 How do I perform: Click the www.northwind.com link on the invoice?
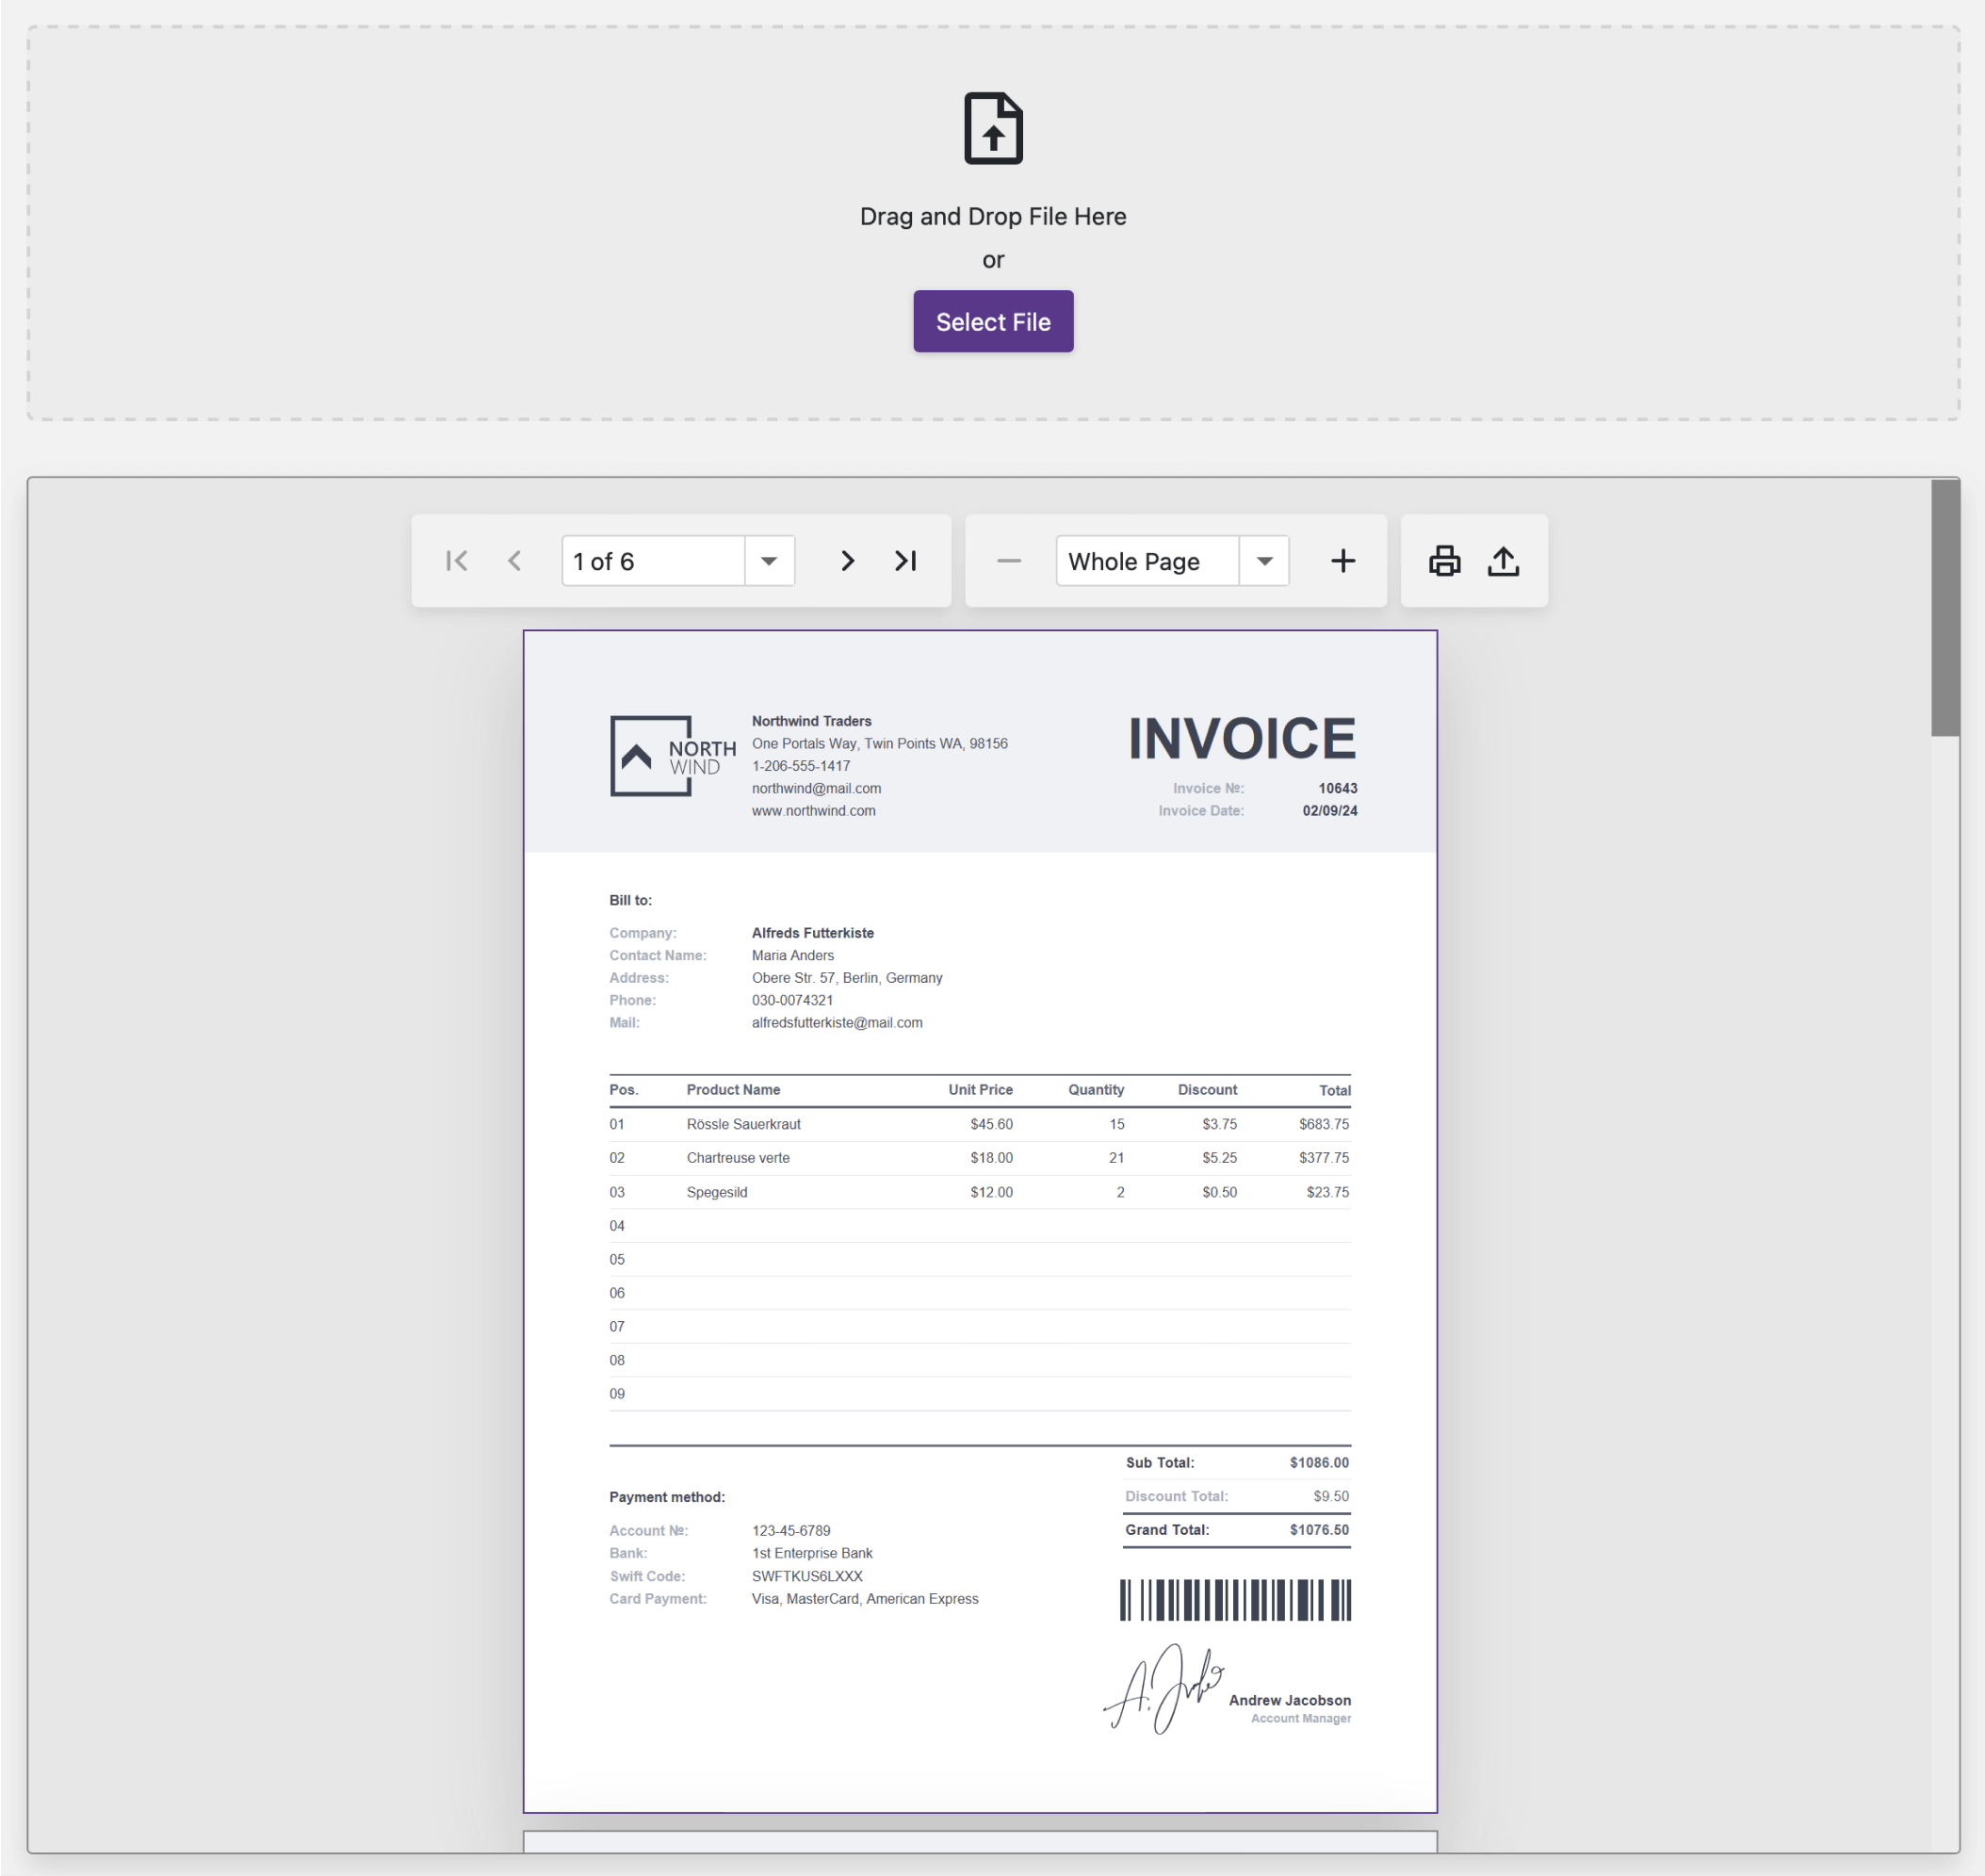click(x=813, y=810)
